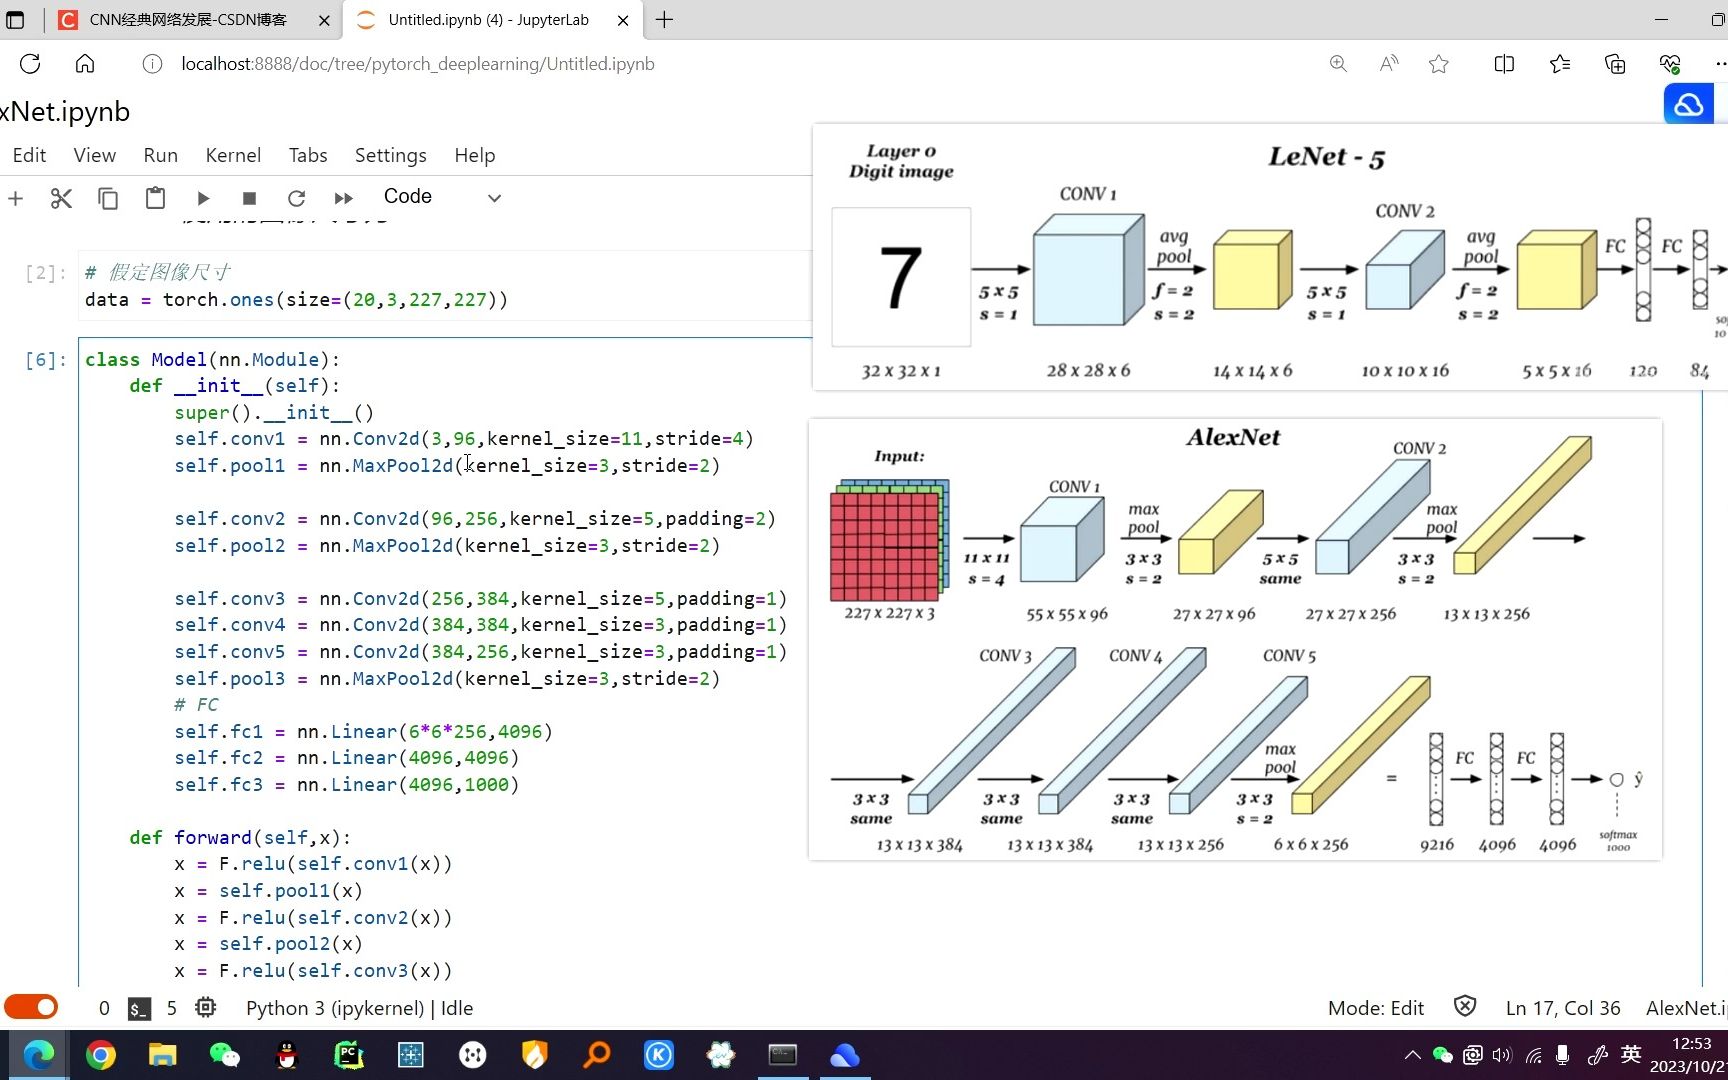Run the selected cell
Image resolution: width=1728 pixels, height=1080 pixels.
(x=203, y=198)
